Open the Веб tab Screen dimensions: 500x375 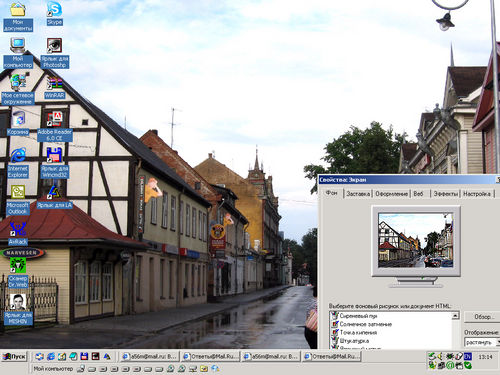[x=419, y=194]
